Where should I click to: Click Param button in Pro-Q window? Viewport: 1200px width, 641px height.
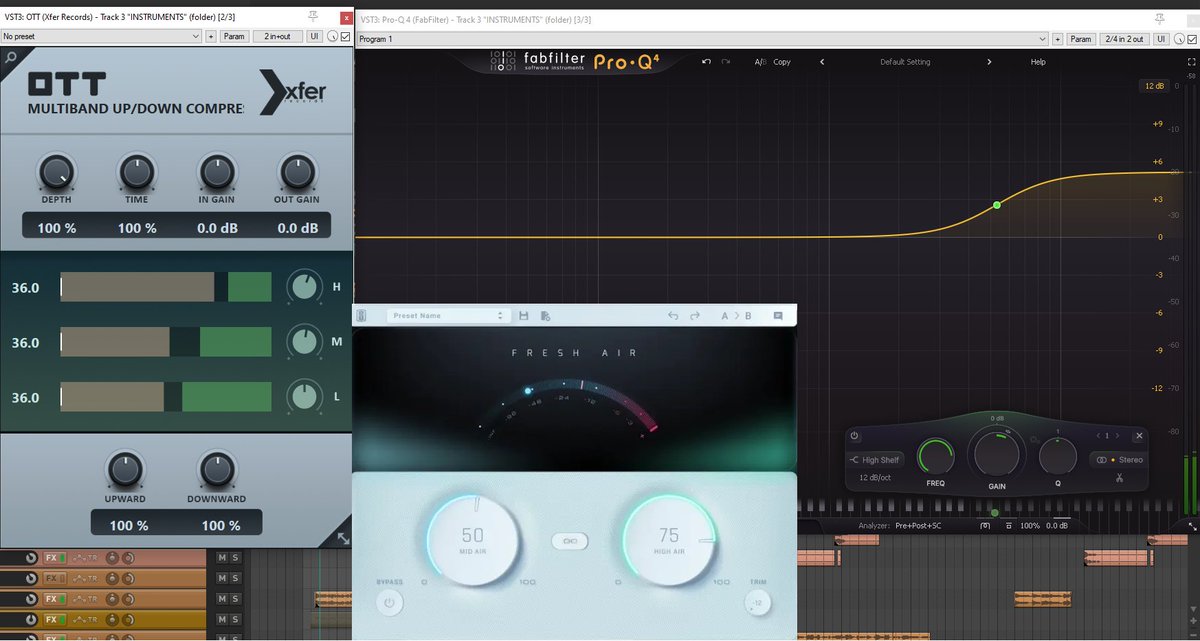[x=1081, y=39]
